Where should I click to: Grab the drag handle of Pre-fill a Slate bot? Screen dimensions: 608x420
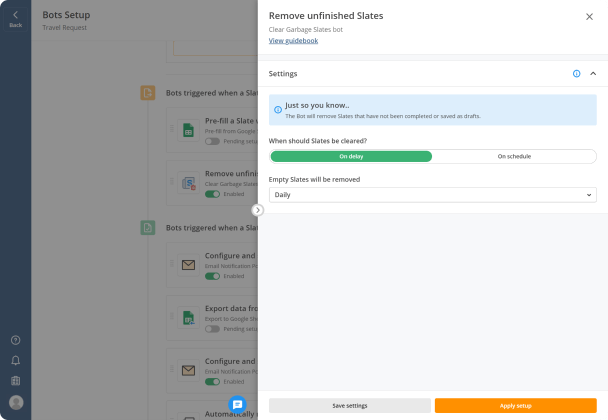[x=172, y=128]
